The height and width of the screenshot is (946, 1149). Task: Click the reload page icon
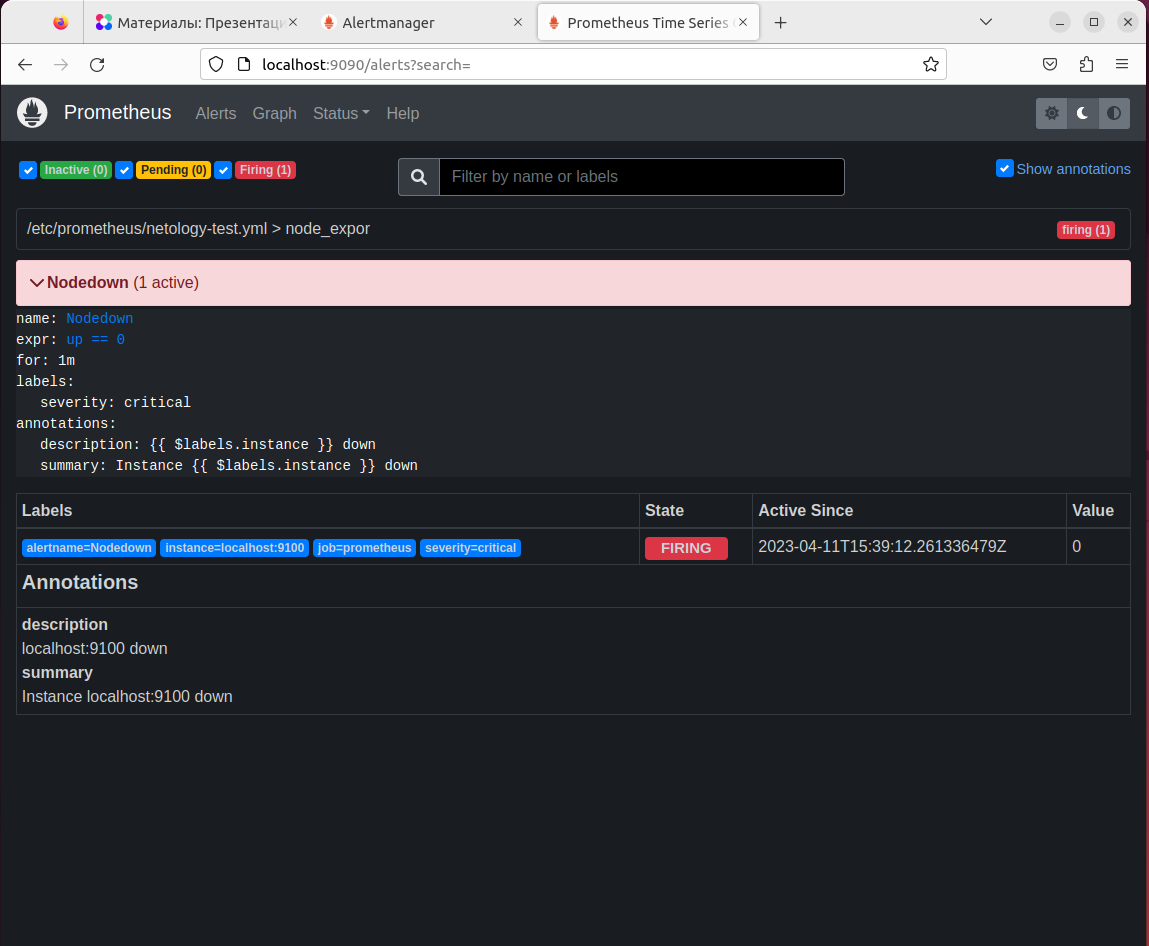(96, 64)
